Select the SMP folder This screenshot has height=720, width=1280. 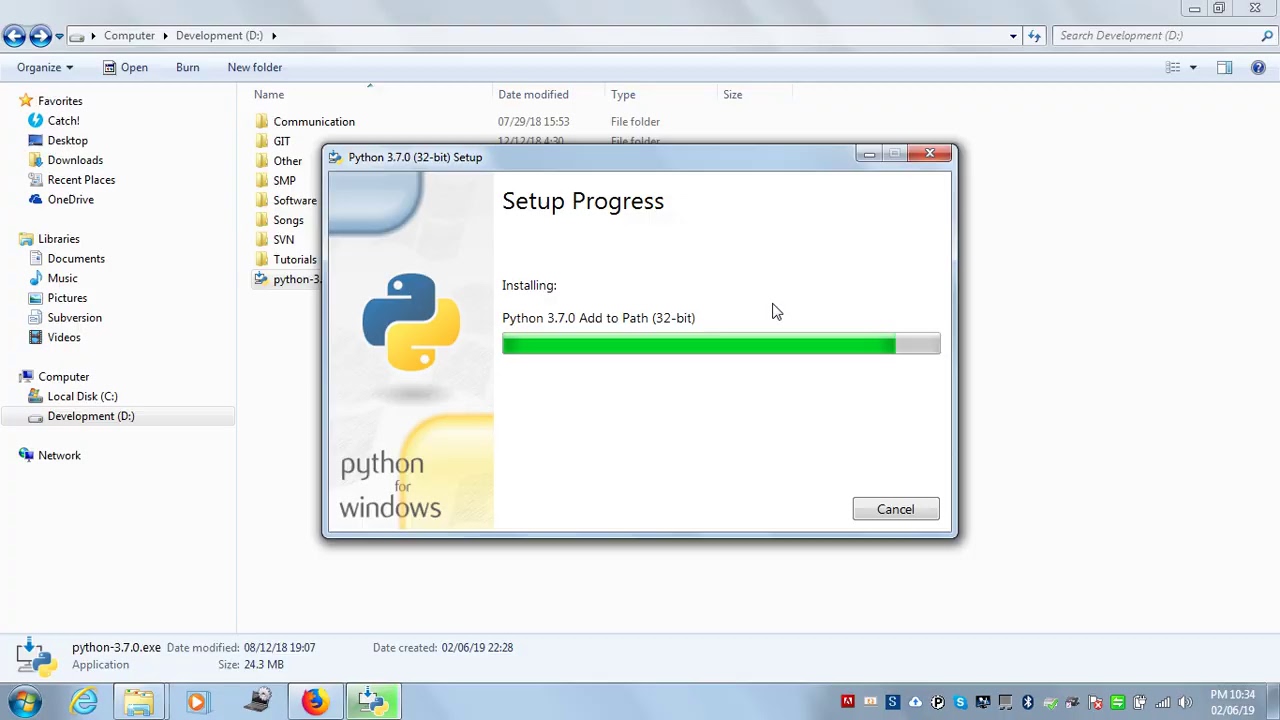284,181
